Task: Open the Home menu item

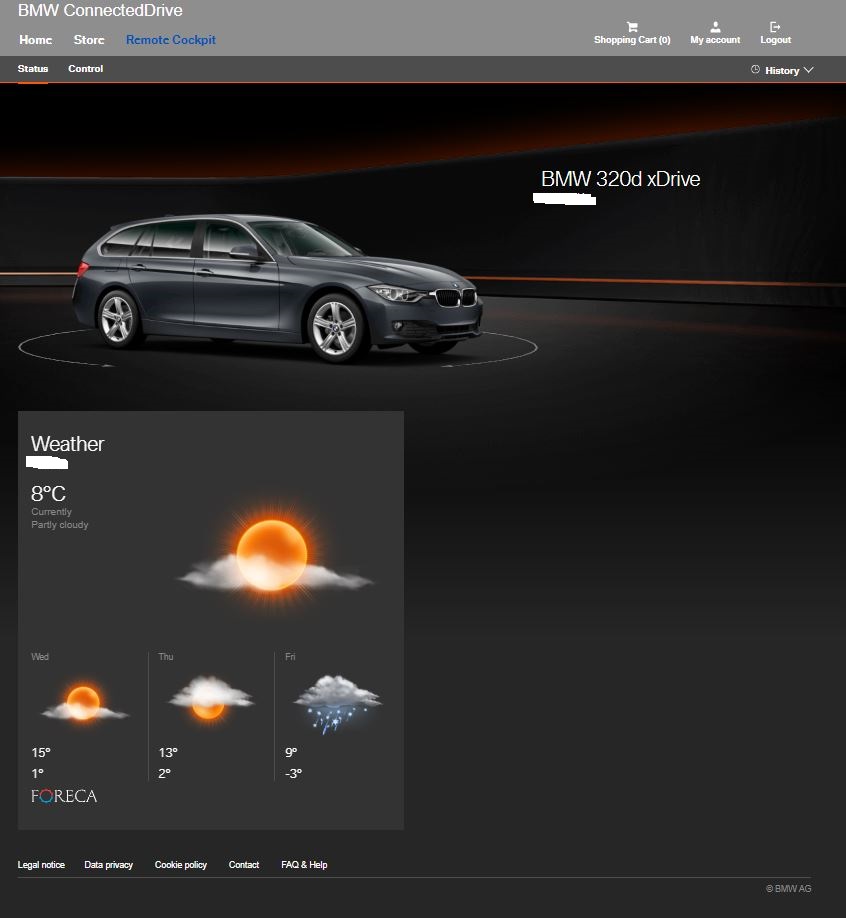Action: tap(36, 40)
